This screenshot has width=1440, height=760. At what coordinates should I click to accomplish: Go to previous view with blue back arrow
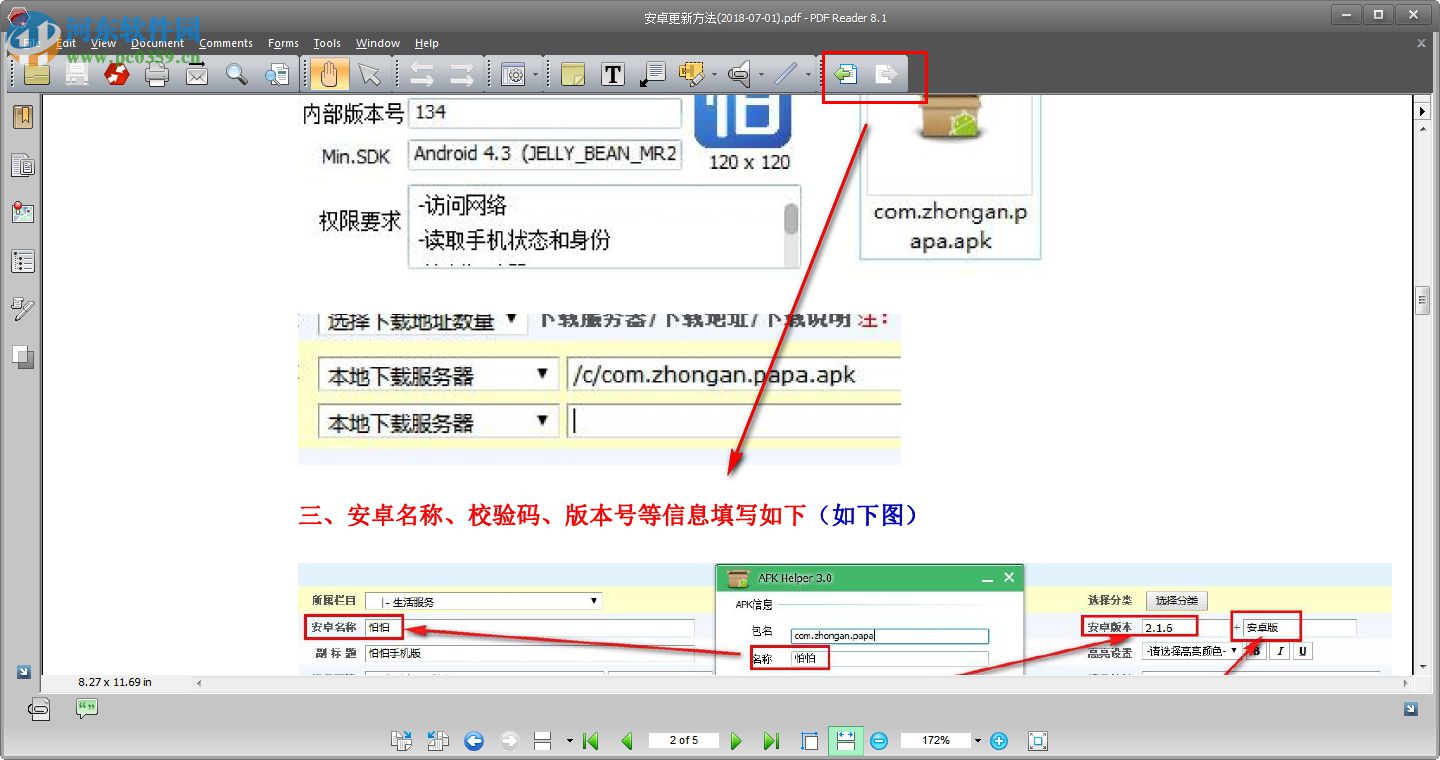click(474, 741)
